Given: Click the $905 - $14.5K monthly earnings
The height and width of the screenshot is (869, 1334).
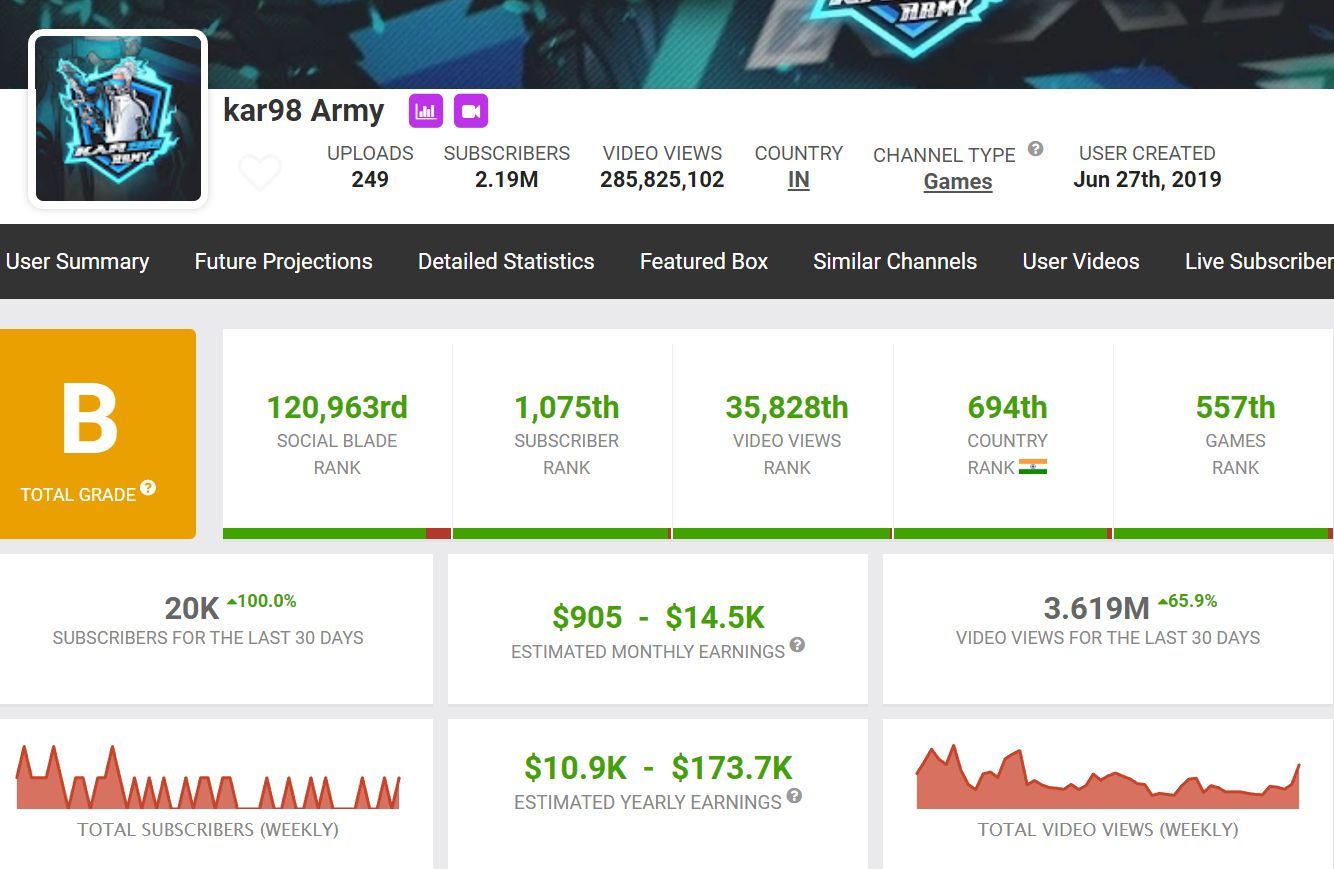Looking at the screenshot, I should (658, 618).
